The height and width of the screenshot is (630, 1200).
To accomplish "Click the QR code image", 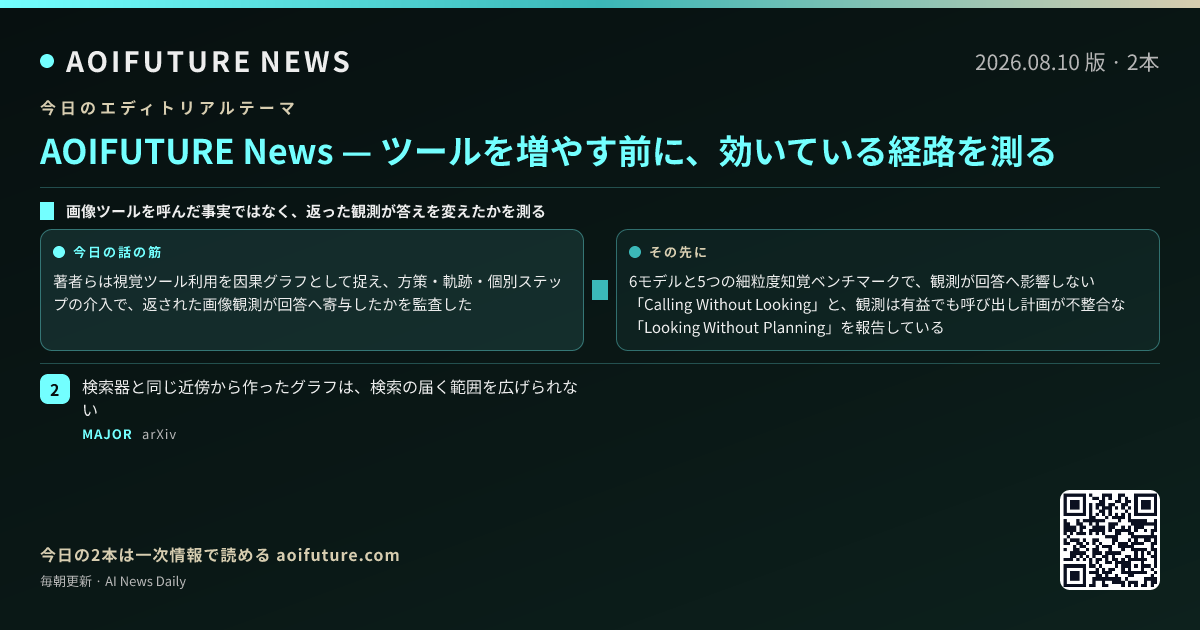I will pyautogui.click(x=1110, y=540).
